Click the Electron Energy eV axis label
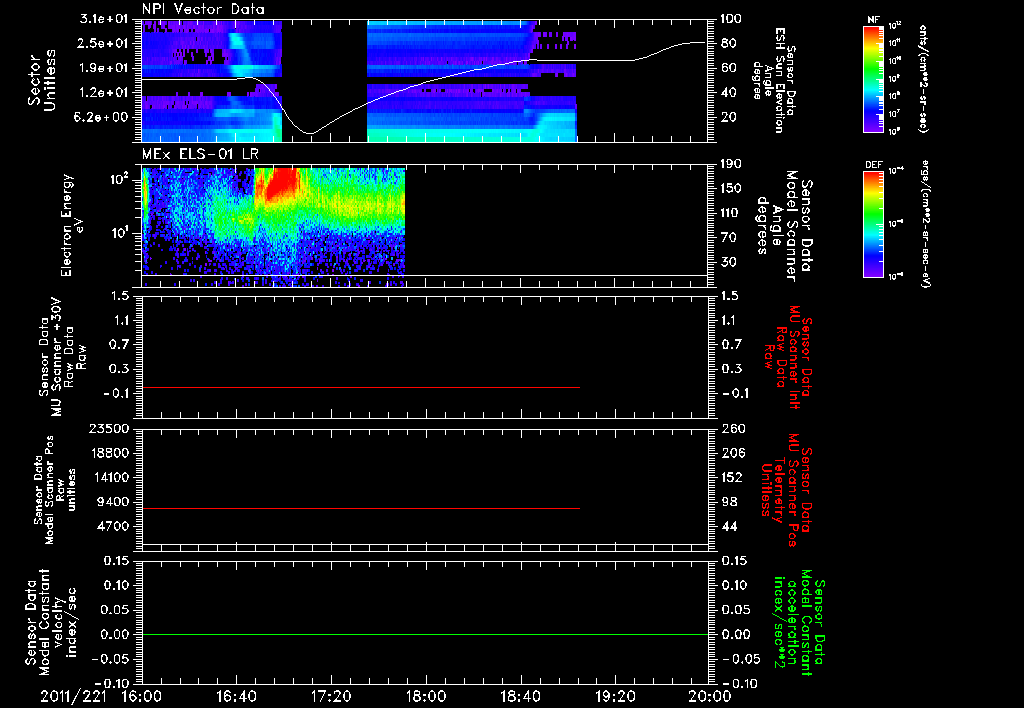This screenshot has width=1024, height=708. click(73, 225)
